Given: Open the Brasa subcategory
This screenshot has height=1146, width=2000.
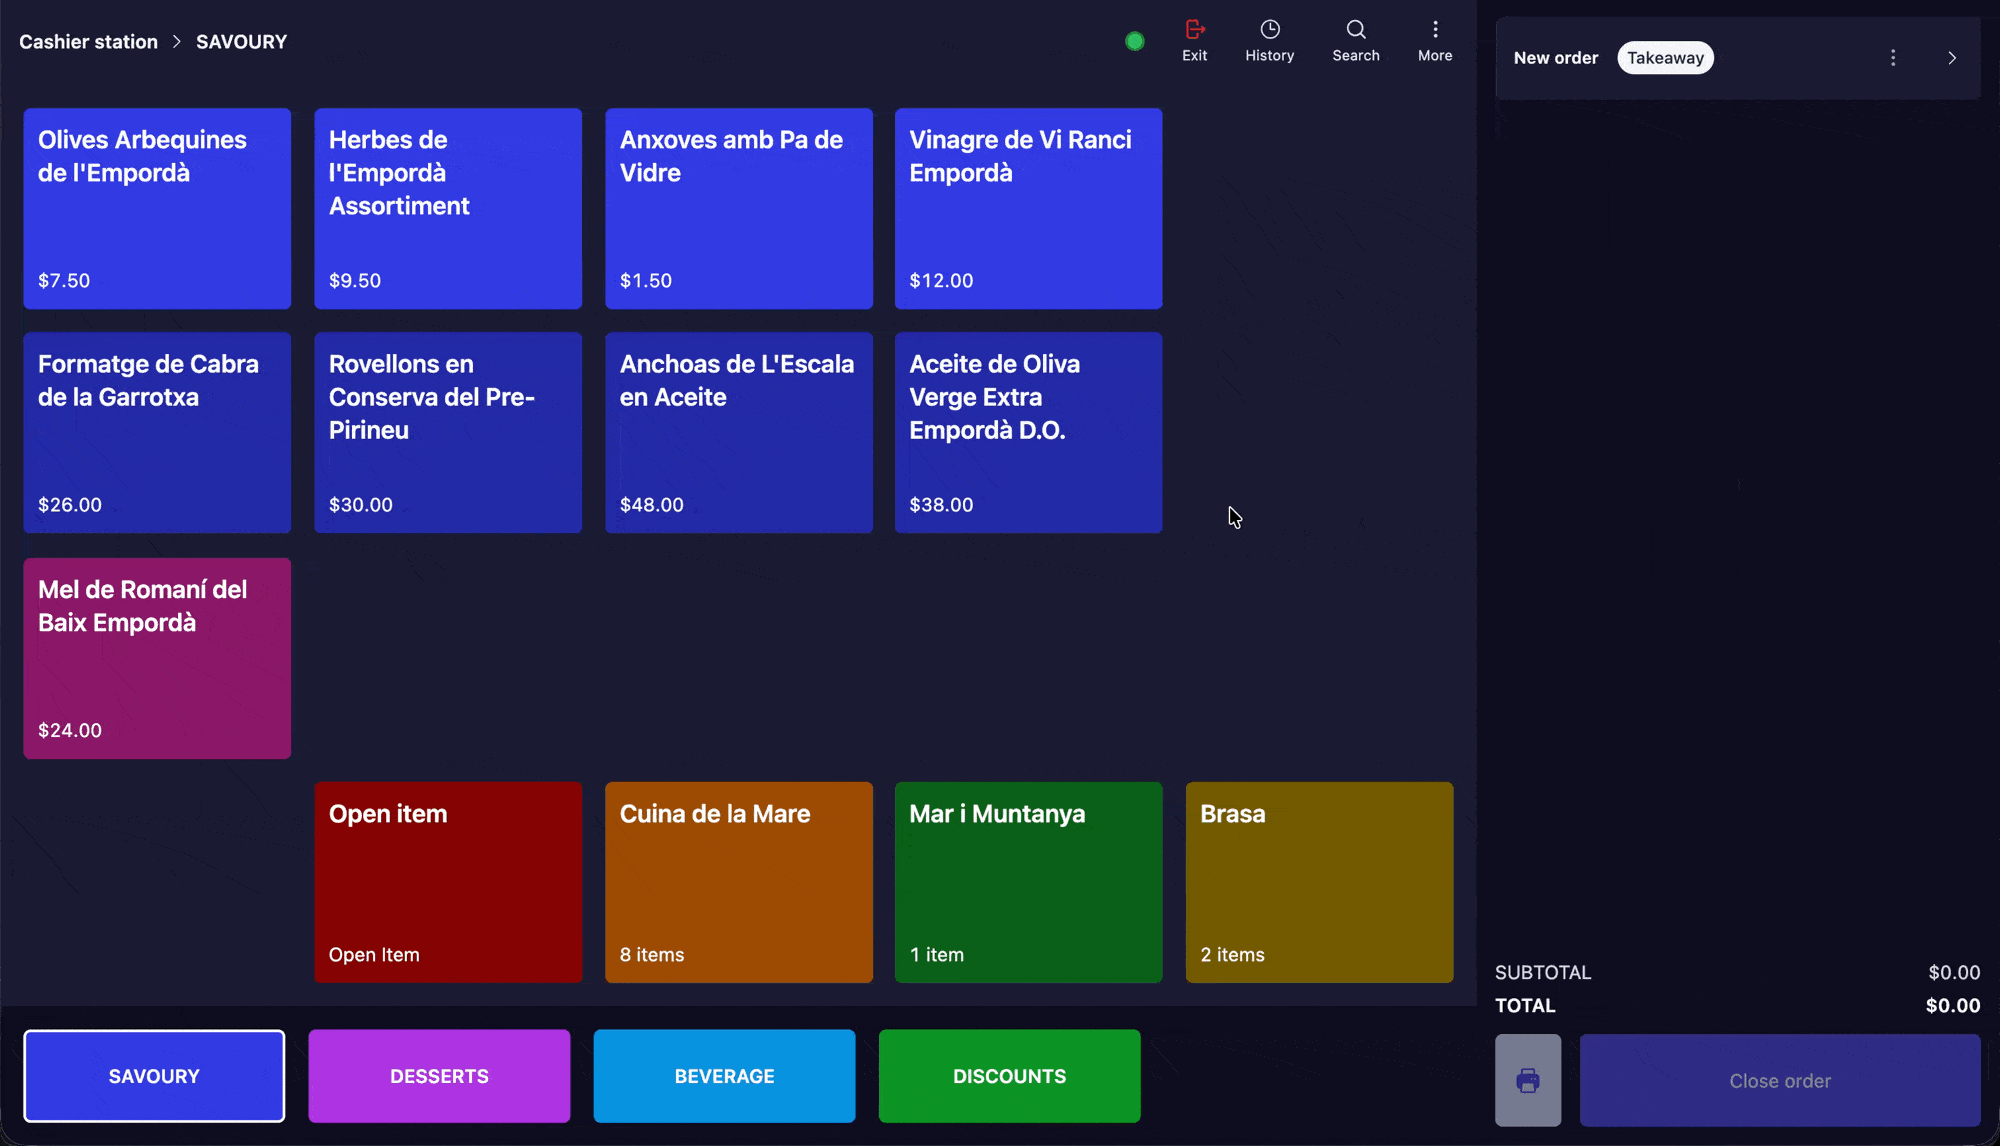Looking at the screenshot, I should click(x=1318, y=881).
